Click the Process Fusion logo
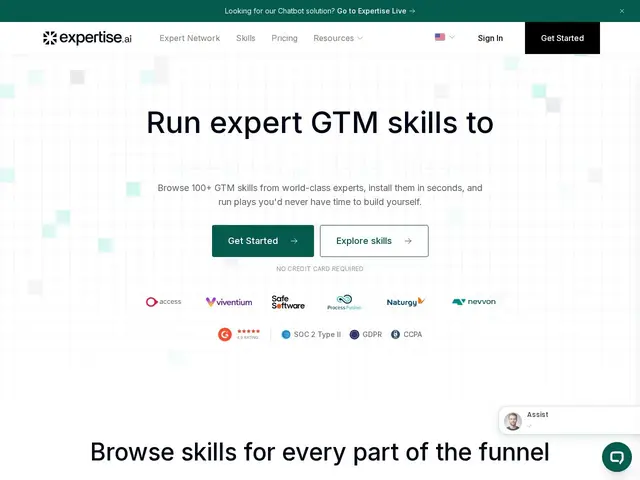 pyautogui.click(x=344, y=302)
